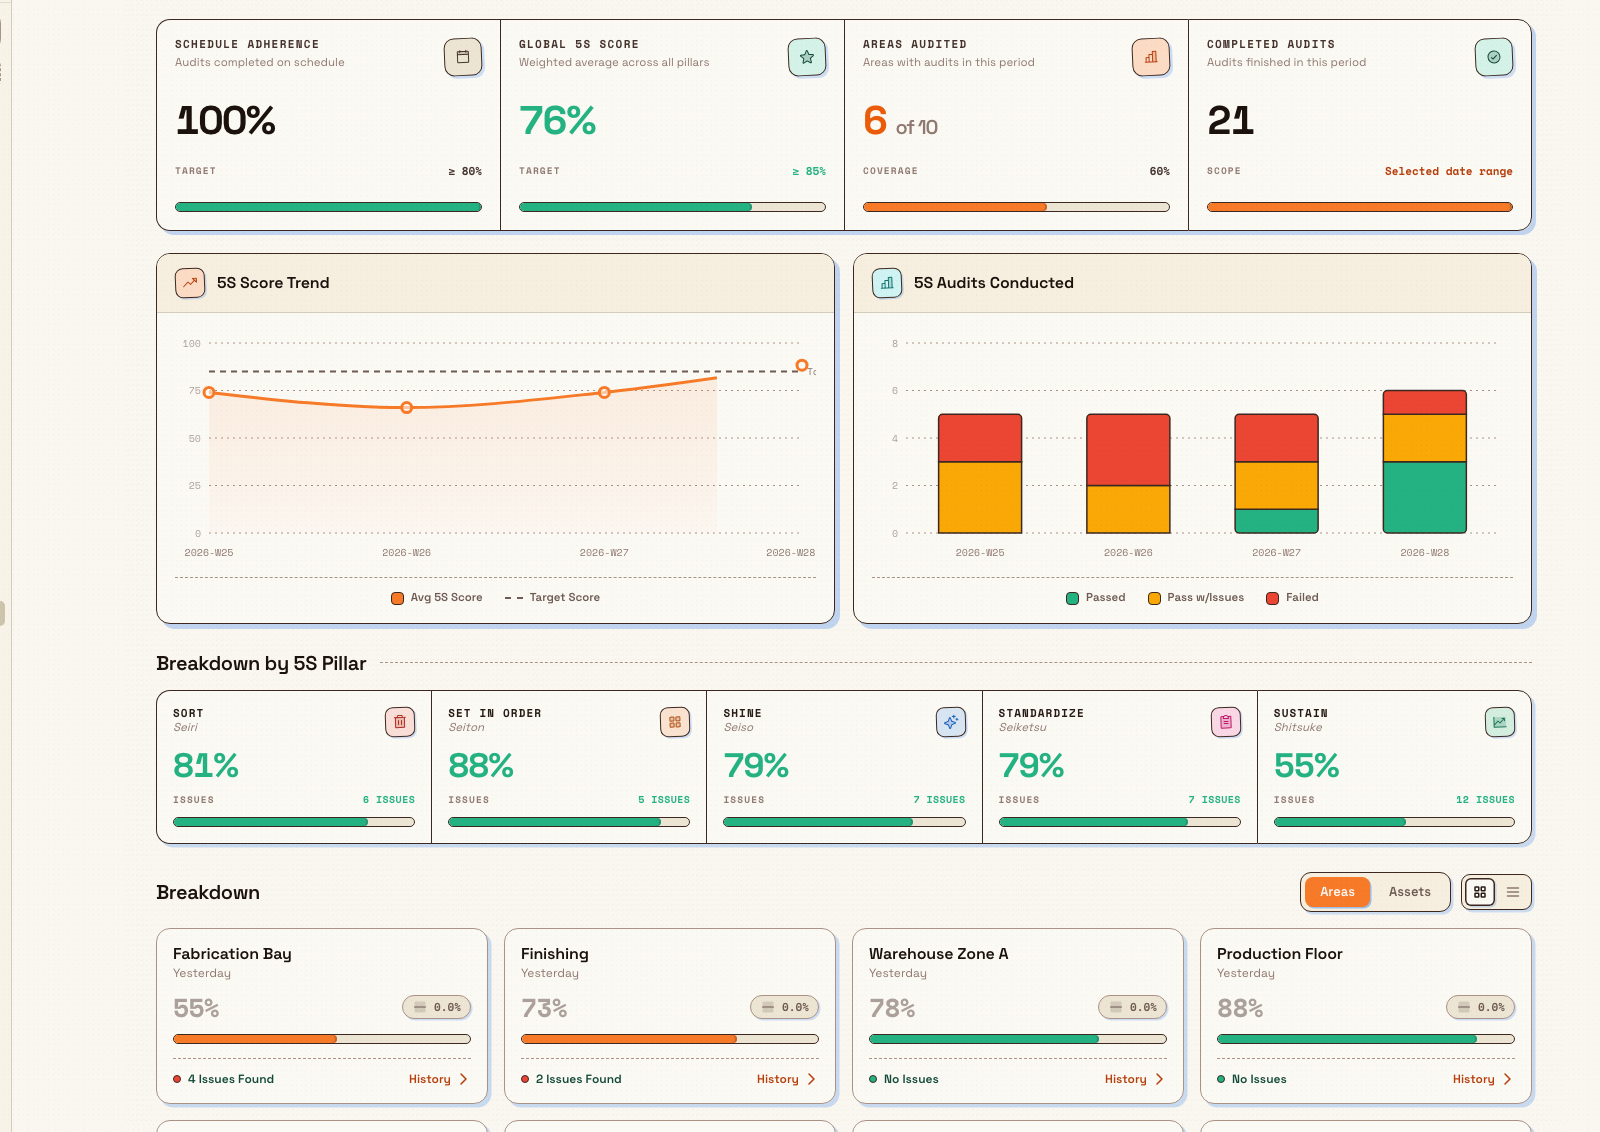Click '4 Issues Found' on Fabrication Bay
Viewport: 1600px width, 1132px height.
[231, 1079]
